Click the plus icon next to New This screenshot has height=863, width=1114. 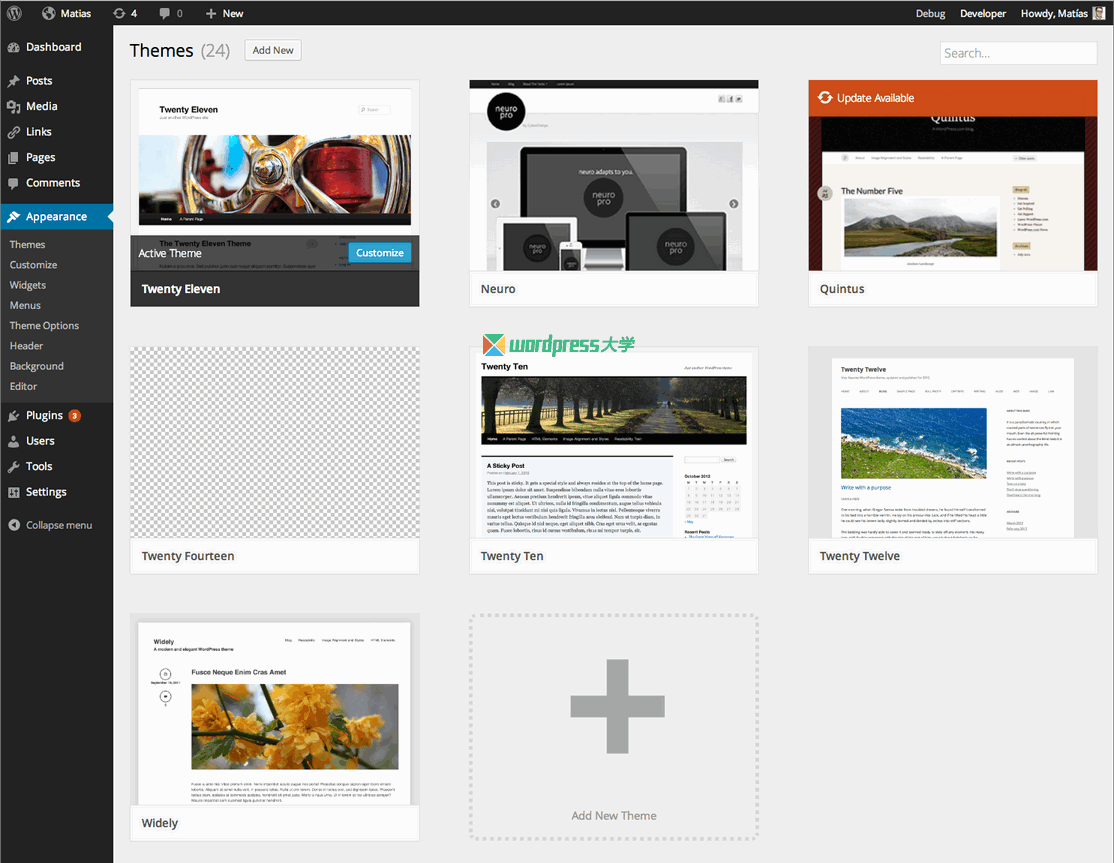point(210,13)
